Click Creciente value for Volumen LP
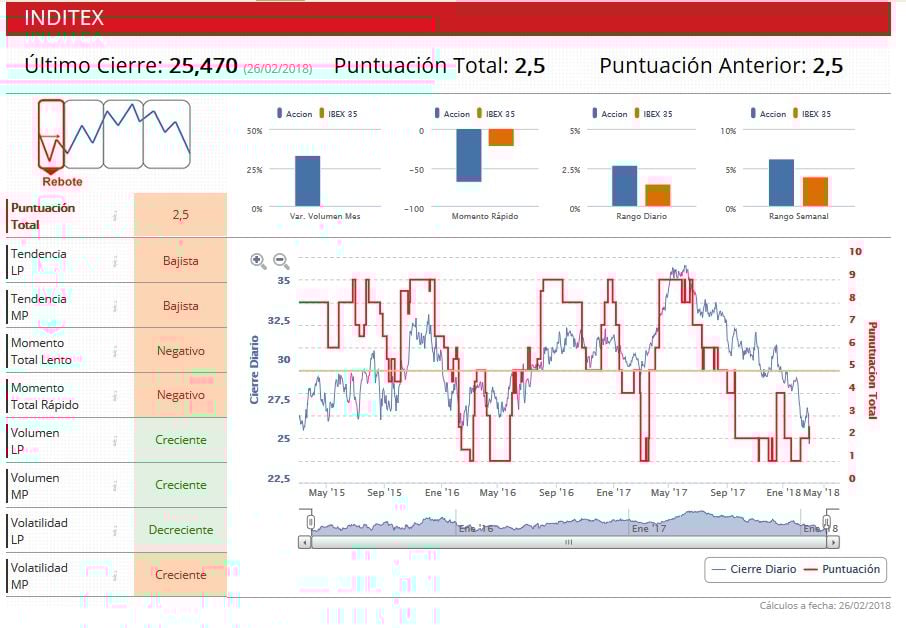The height and width of the screenshot is (628, 906). click(x=180, y=440)
